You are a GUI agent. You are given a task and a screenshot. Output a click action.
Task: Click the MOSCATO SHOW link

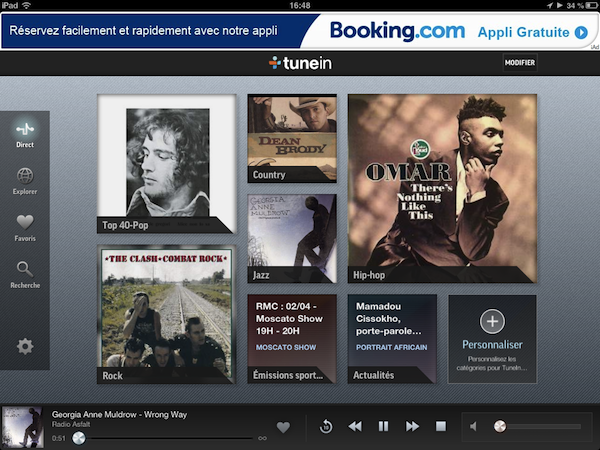click(286, 347)
